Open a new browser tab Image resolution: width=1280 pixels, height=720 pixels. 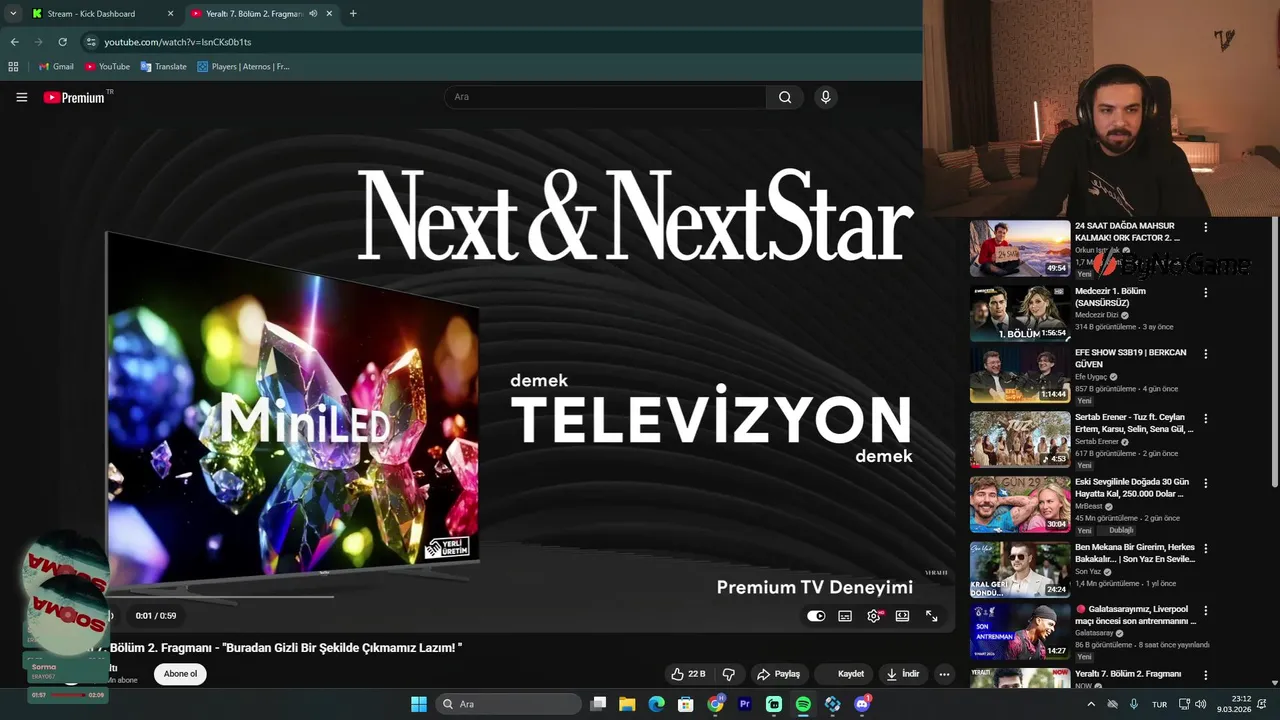[x=353, y=14]
